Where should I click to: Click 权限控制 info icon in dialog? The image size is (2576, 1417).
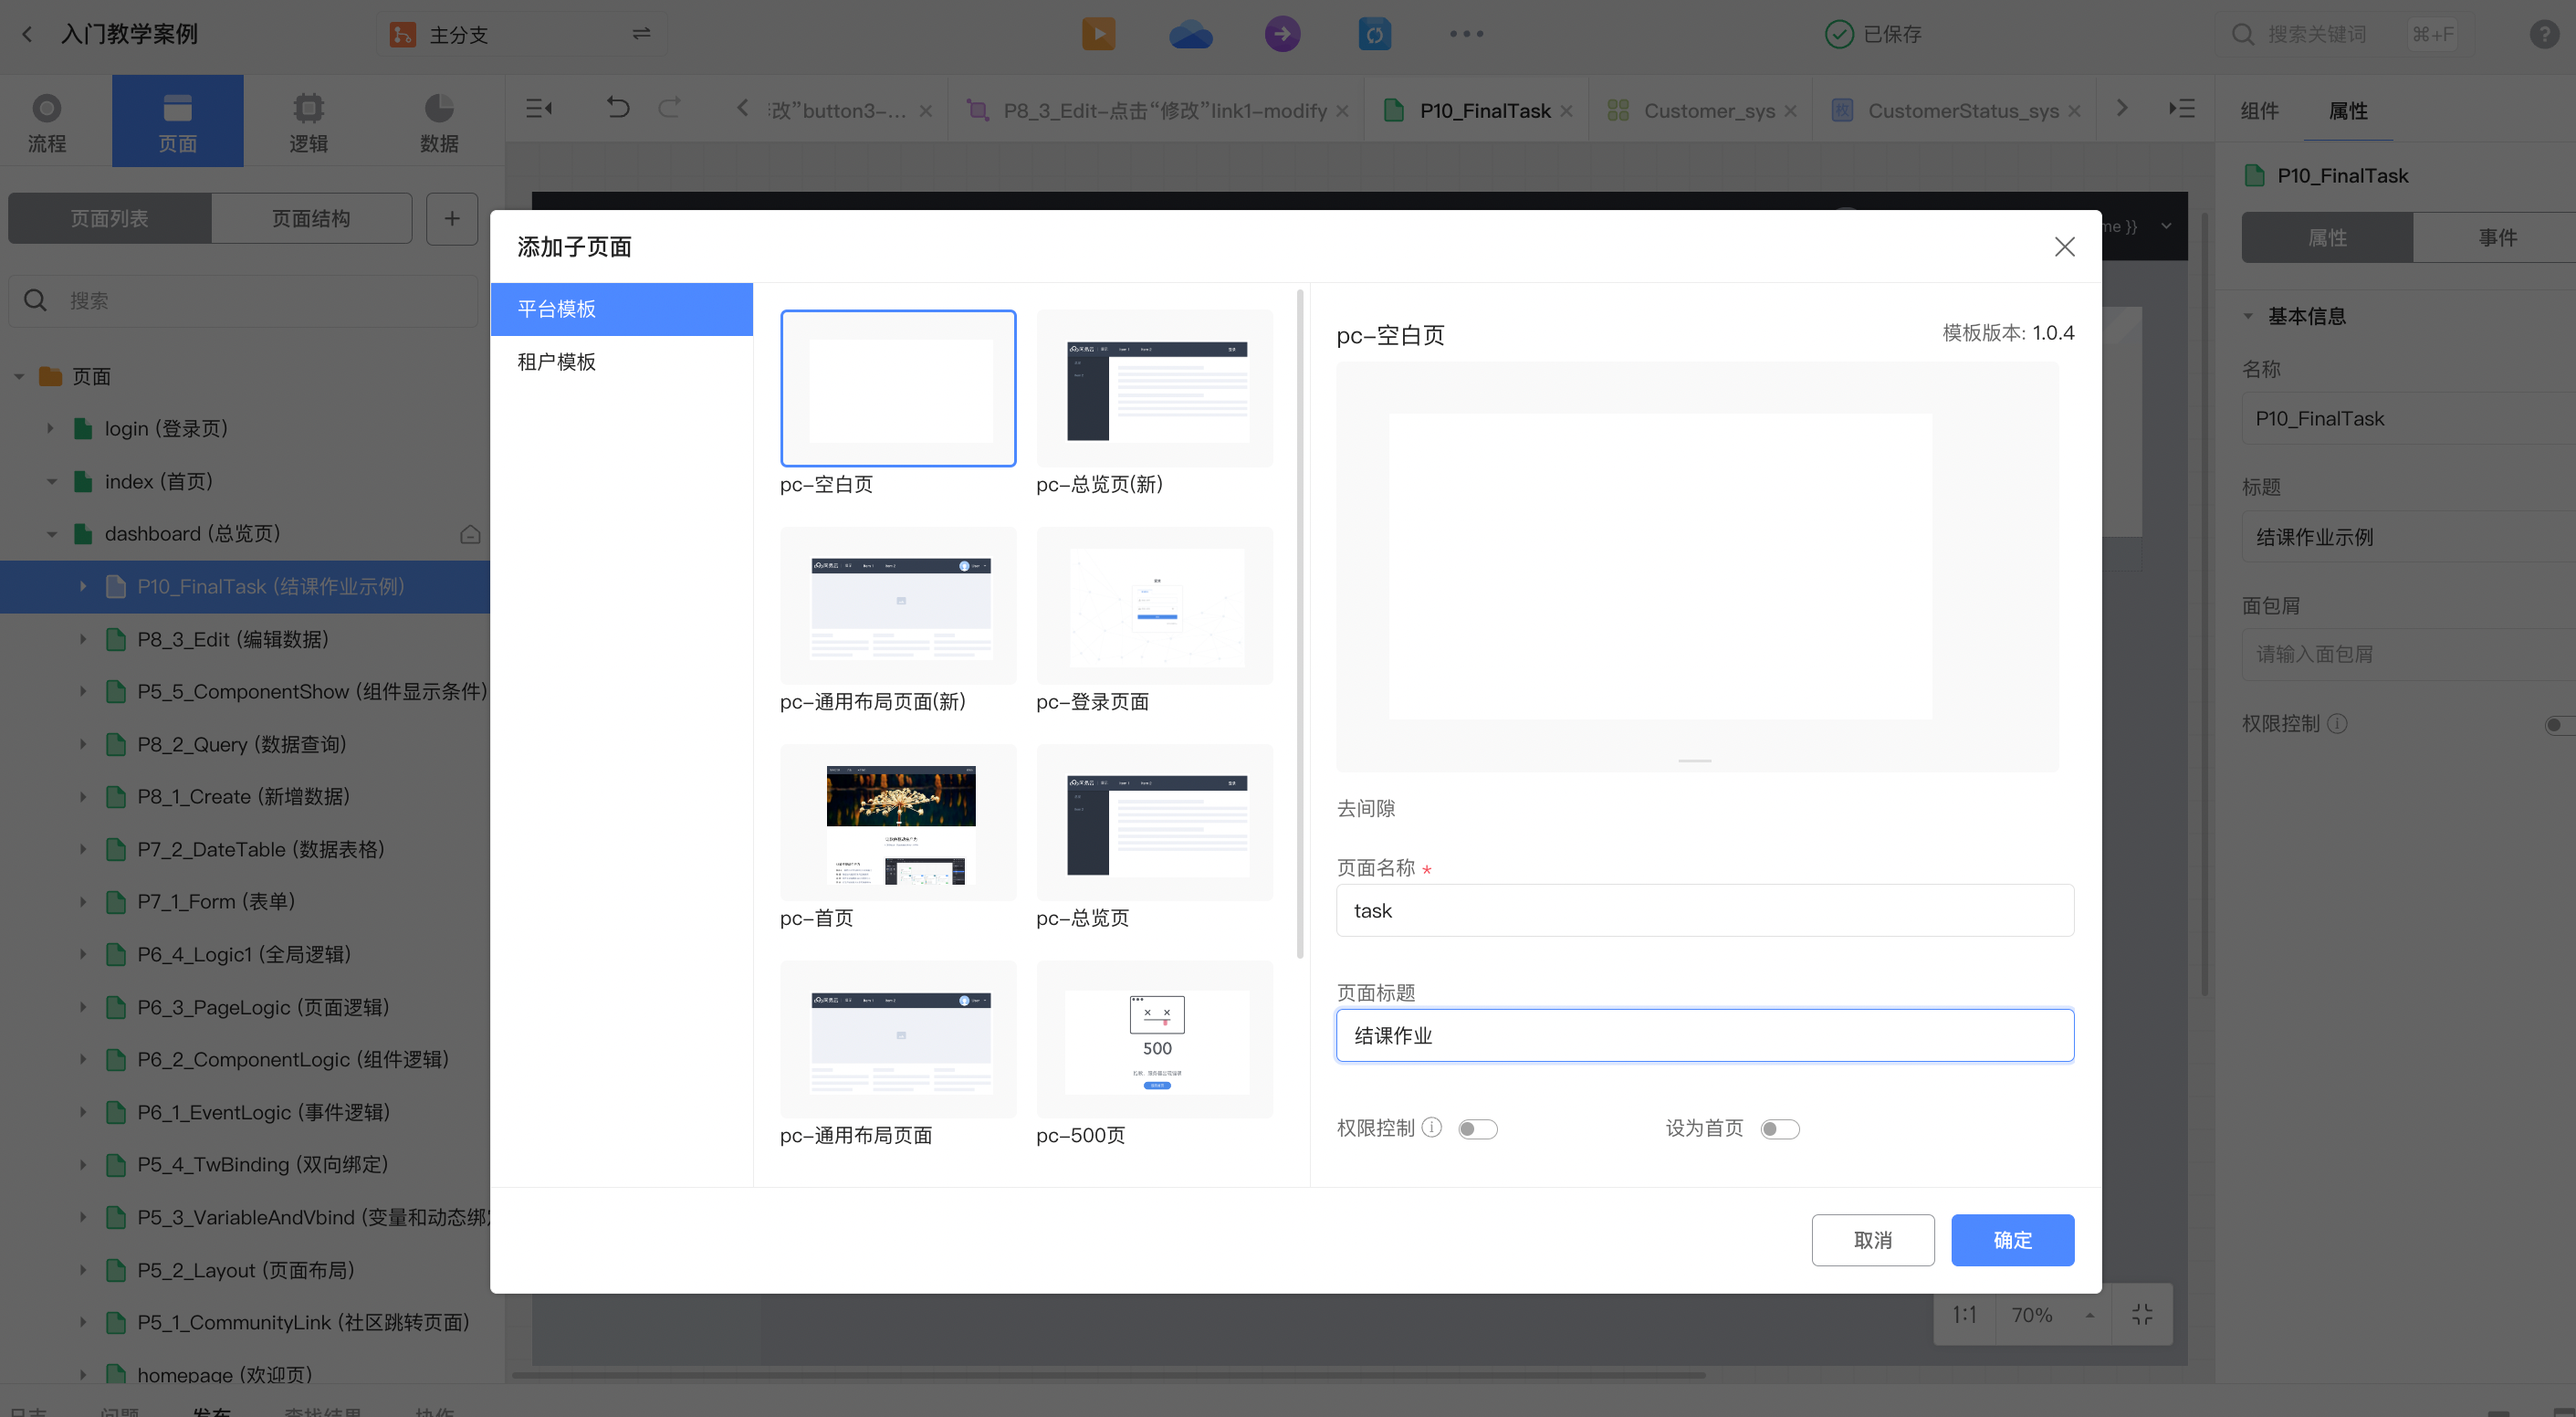click(1432, 1128)
